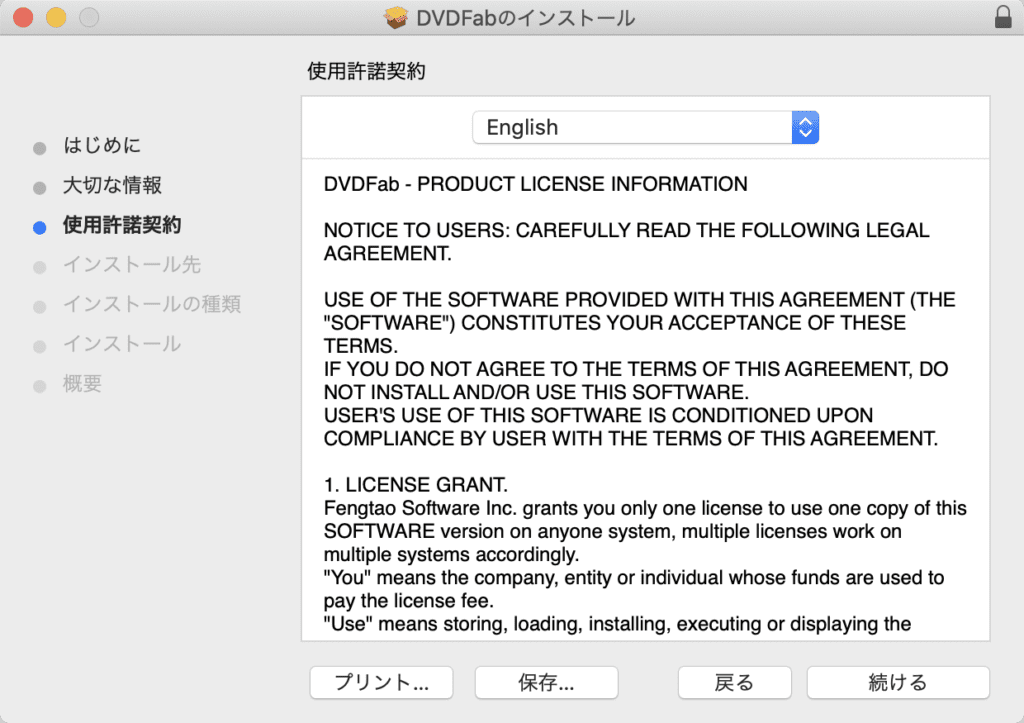Screen dimensions: 1024x723
Task: Click the blue stepper arrows on the language selector
Action: coord(805,127)
